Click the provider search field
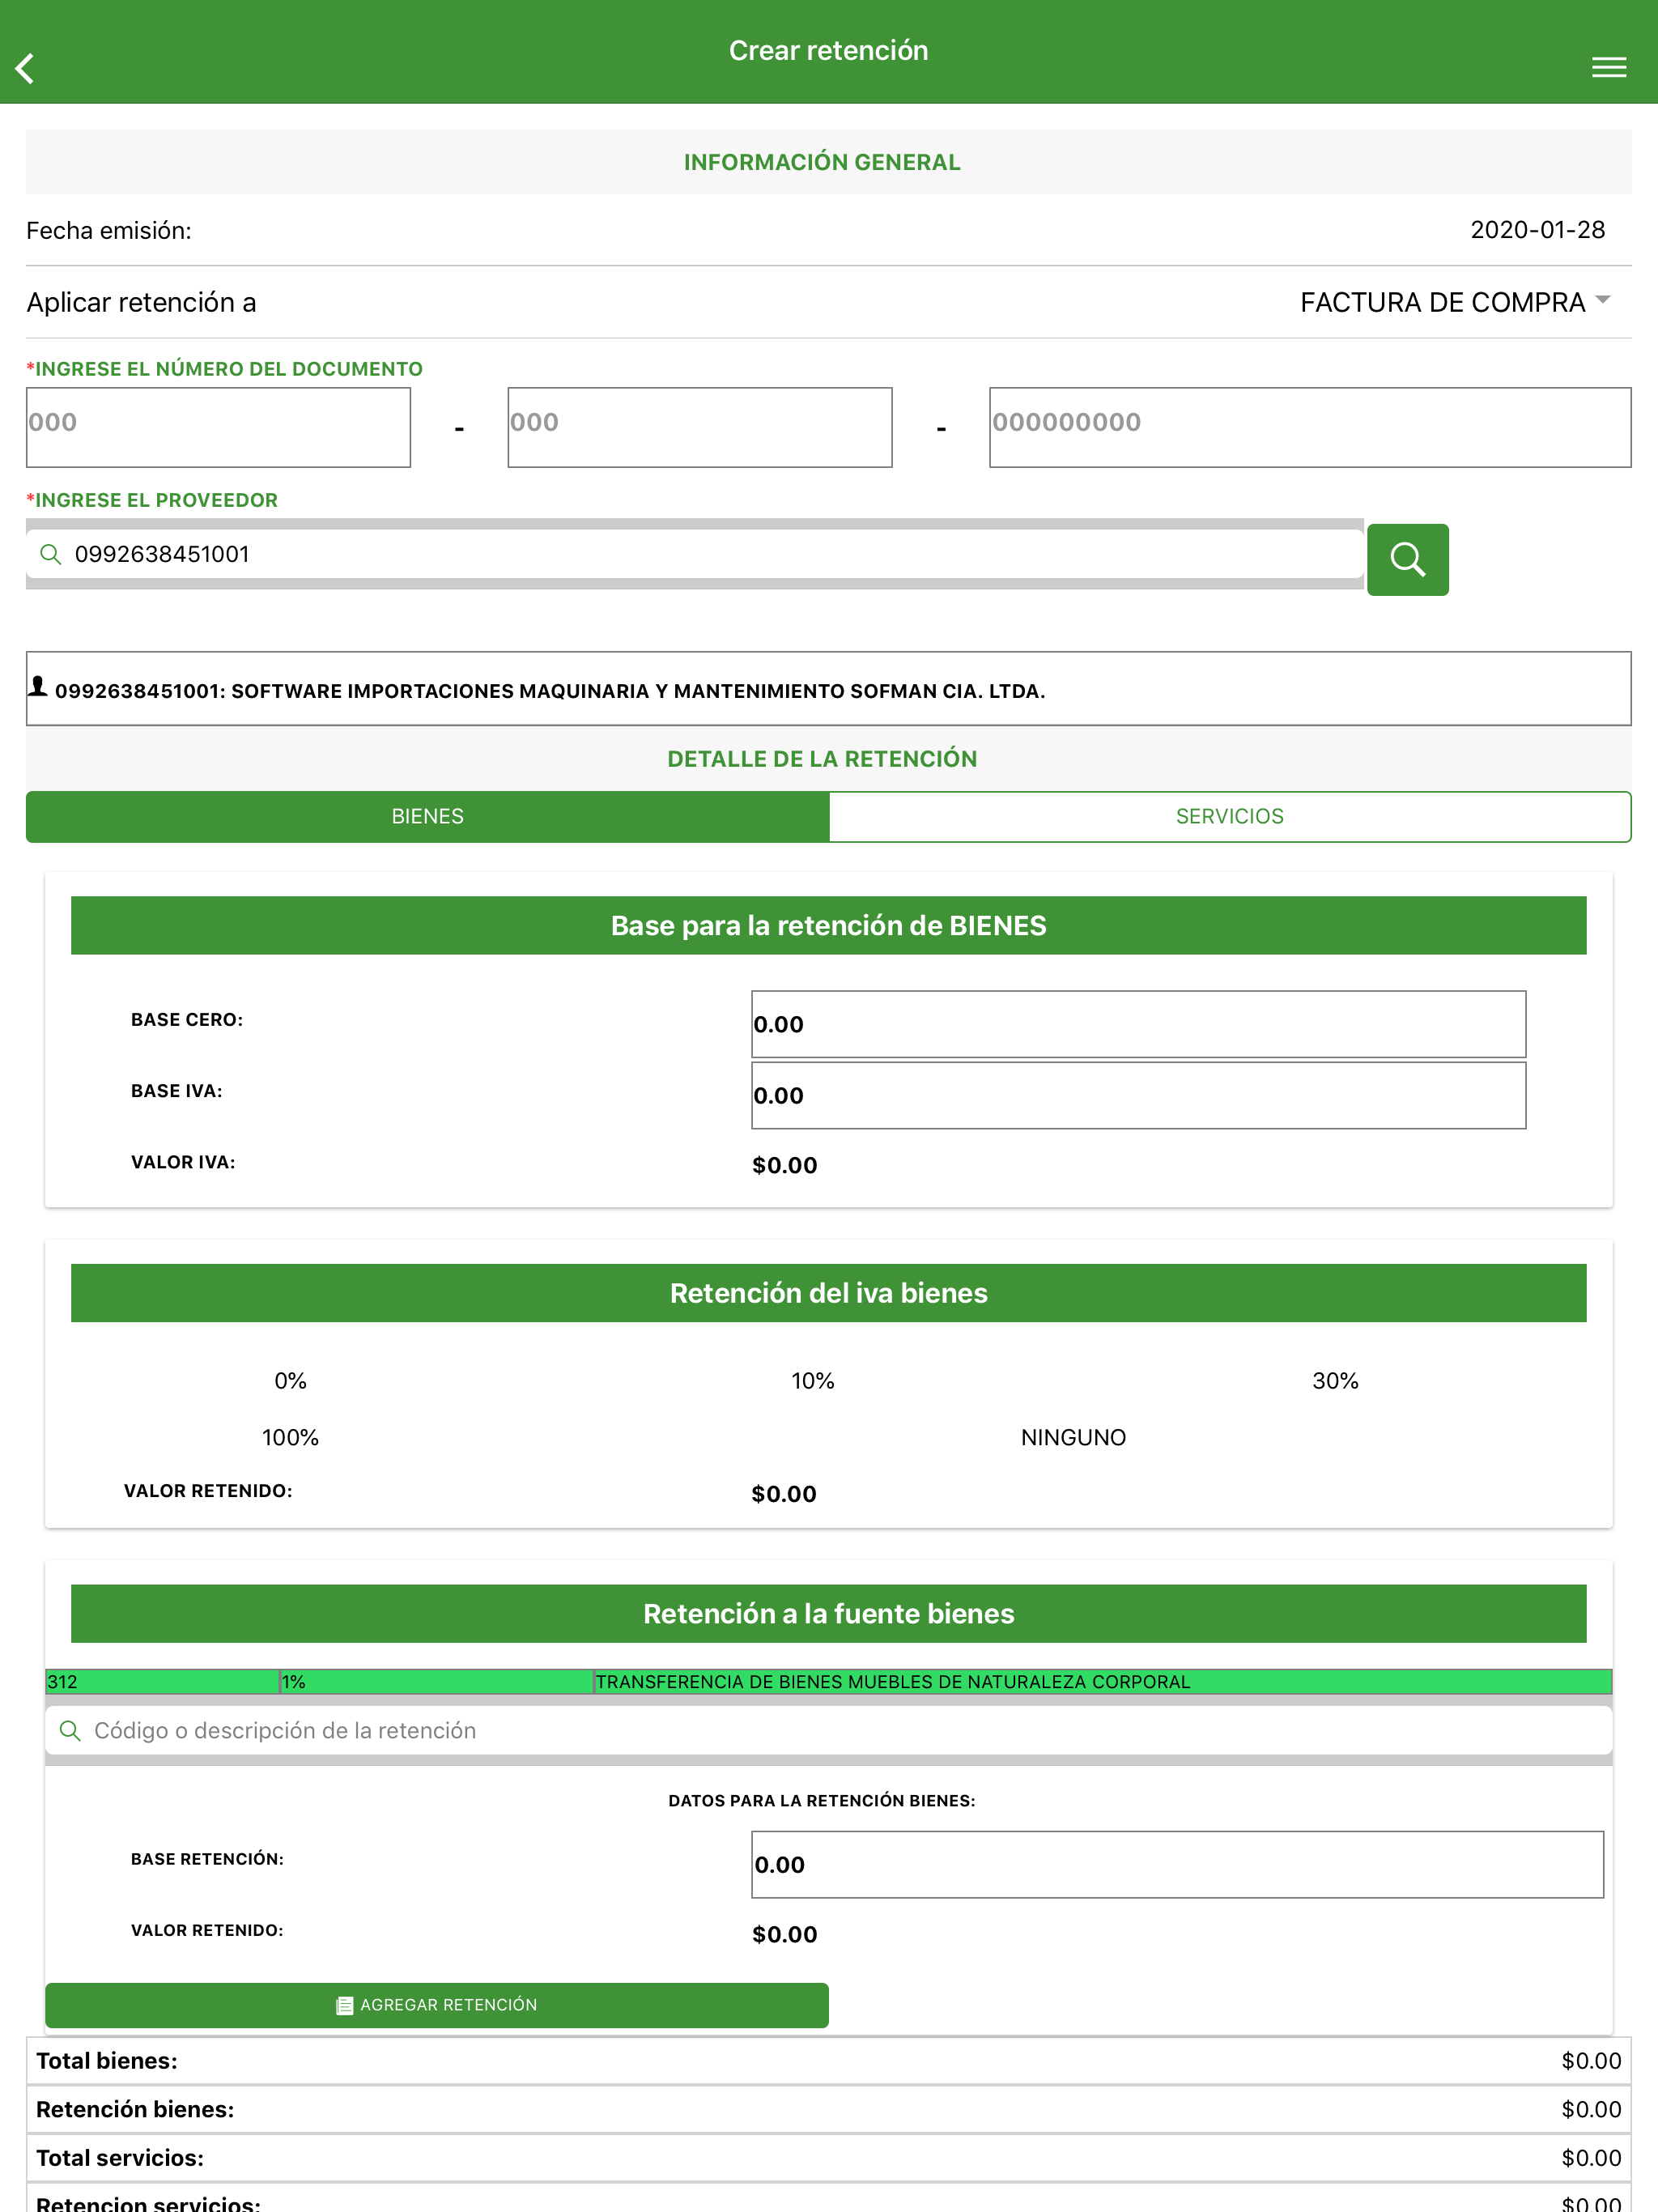 pos(695,554)
